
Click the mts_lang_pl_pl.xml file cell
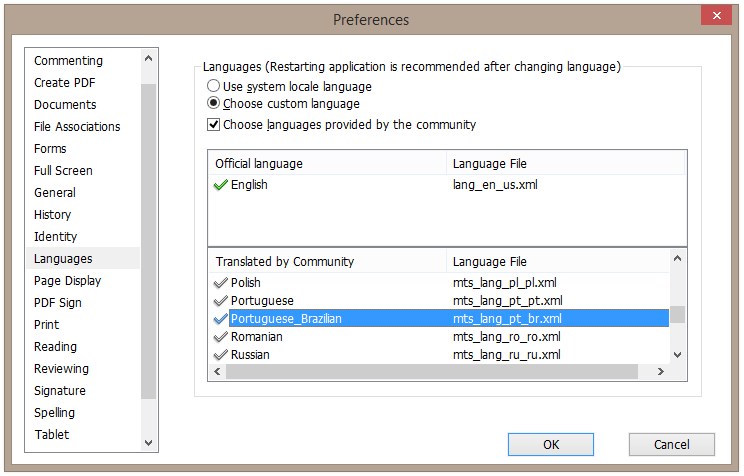[504, 283]
